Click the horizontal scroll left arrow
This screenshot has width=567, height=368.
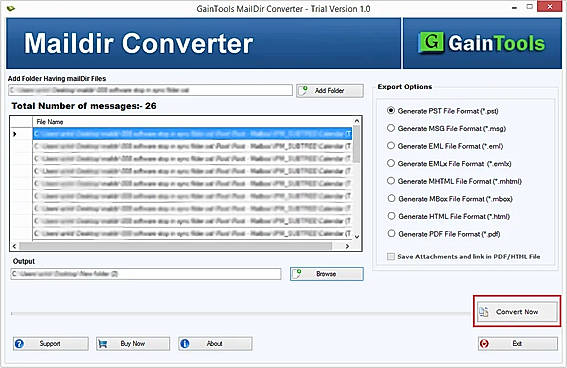14,246
